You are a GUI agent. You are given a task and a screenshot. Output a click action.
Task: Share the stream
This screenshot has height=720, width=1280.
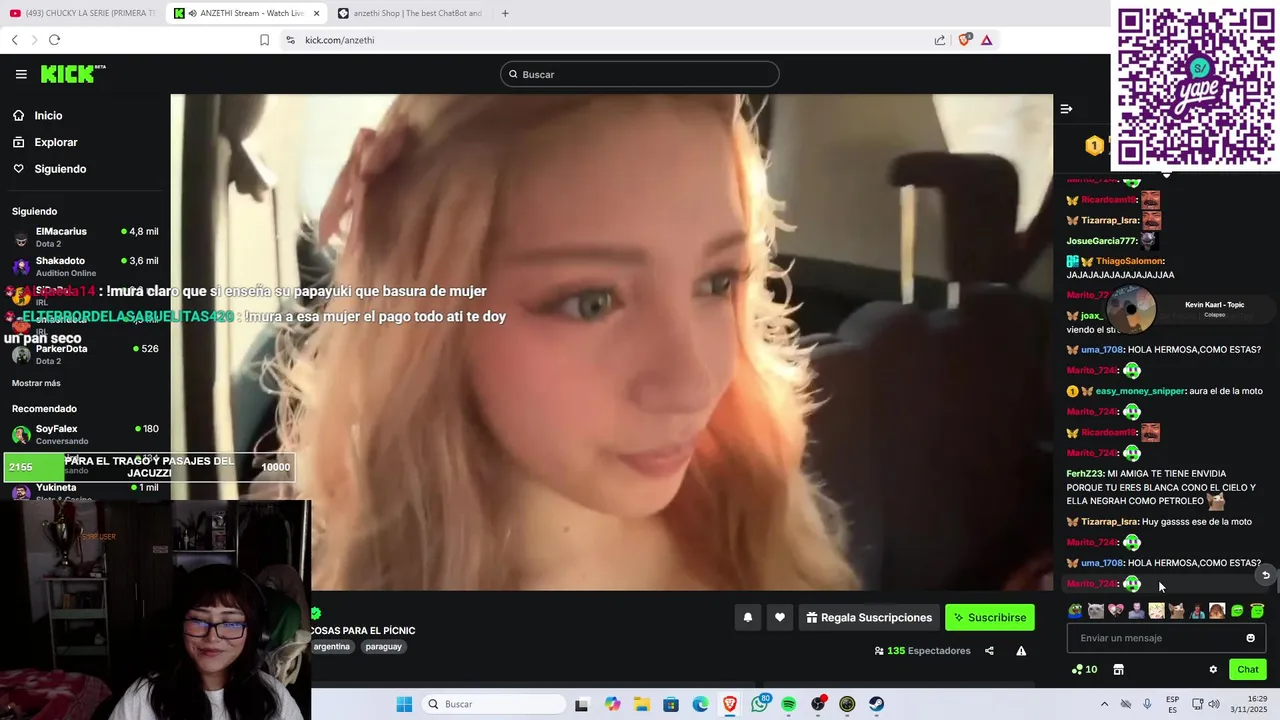pyautogui.click(x=989, y=651)
